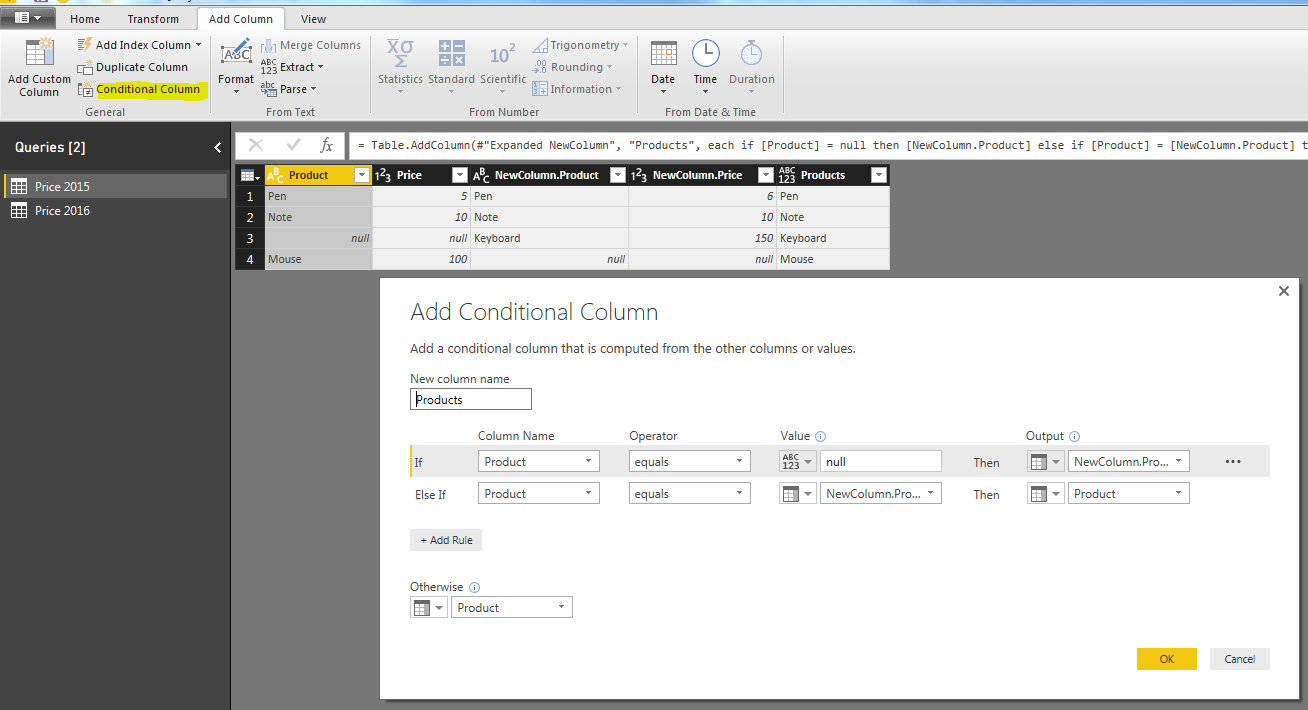Click the Cancel button
1308x710 pixels.
point(1240,659)
